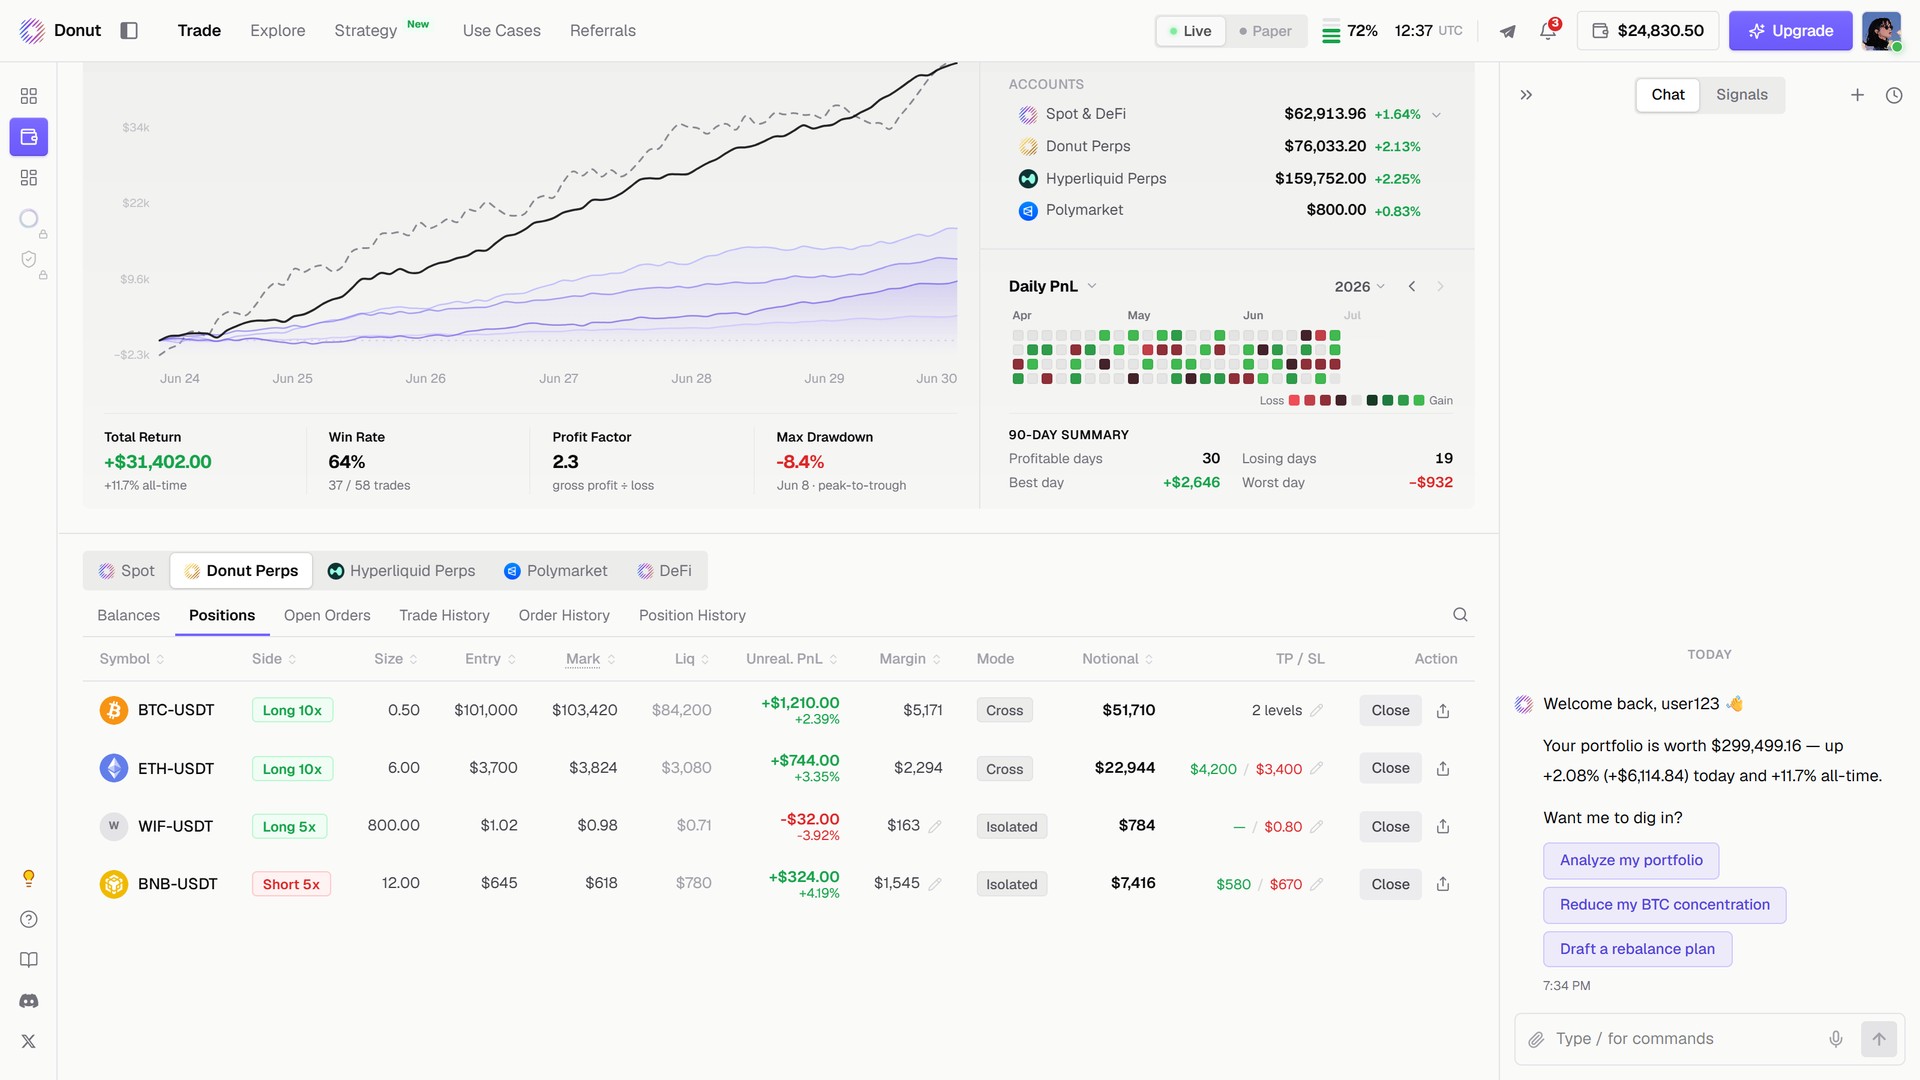Screen dimensions: 1920x1080
Task: Click the microphone icon in chat input
Action: tap(1836, 1039)
